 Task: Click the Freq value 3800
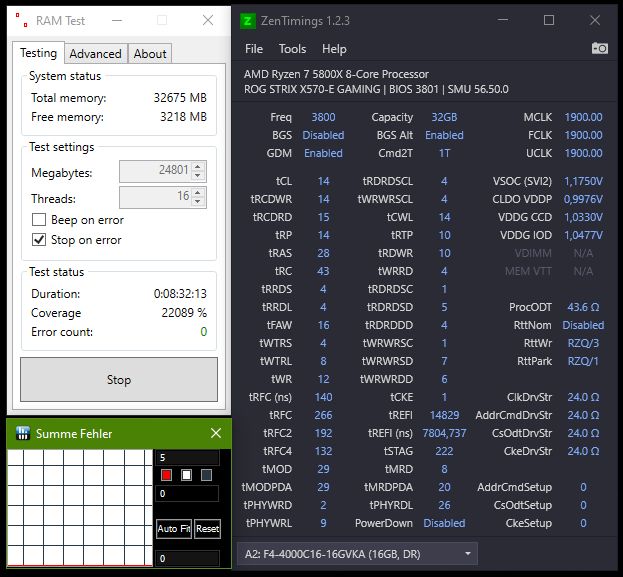click(x=323, y=117)
